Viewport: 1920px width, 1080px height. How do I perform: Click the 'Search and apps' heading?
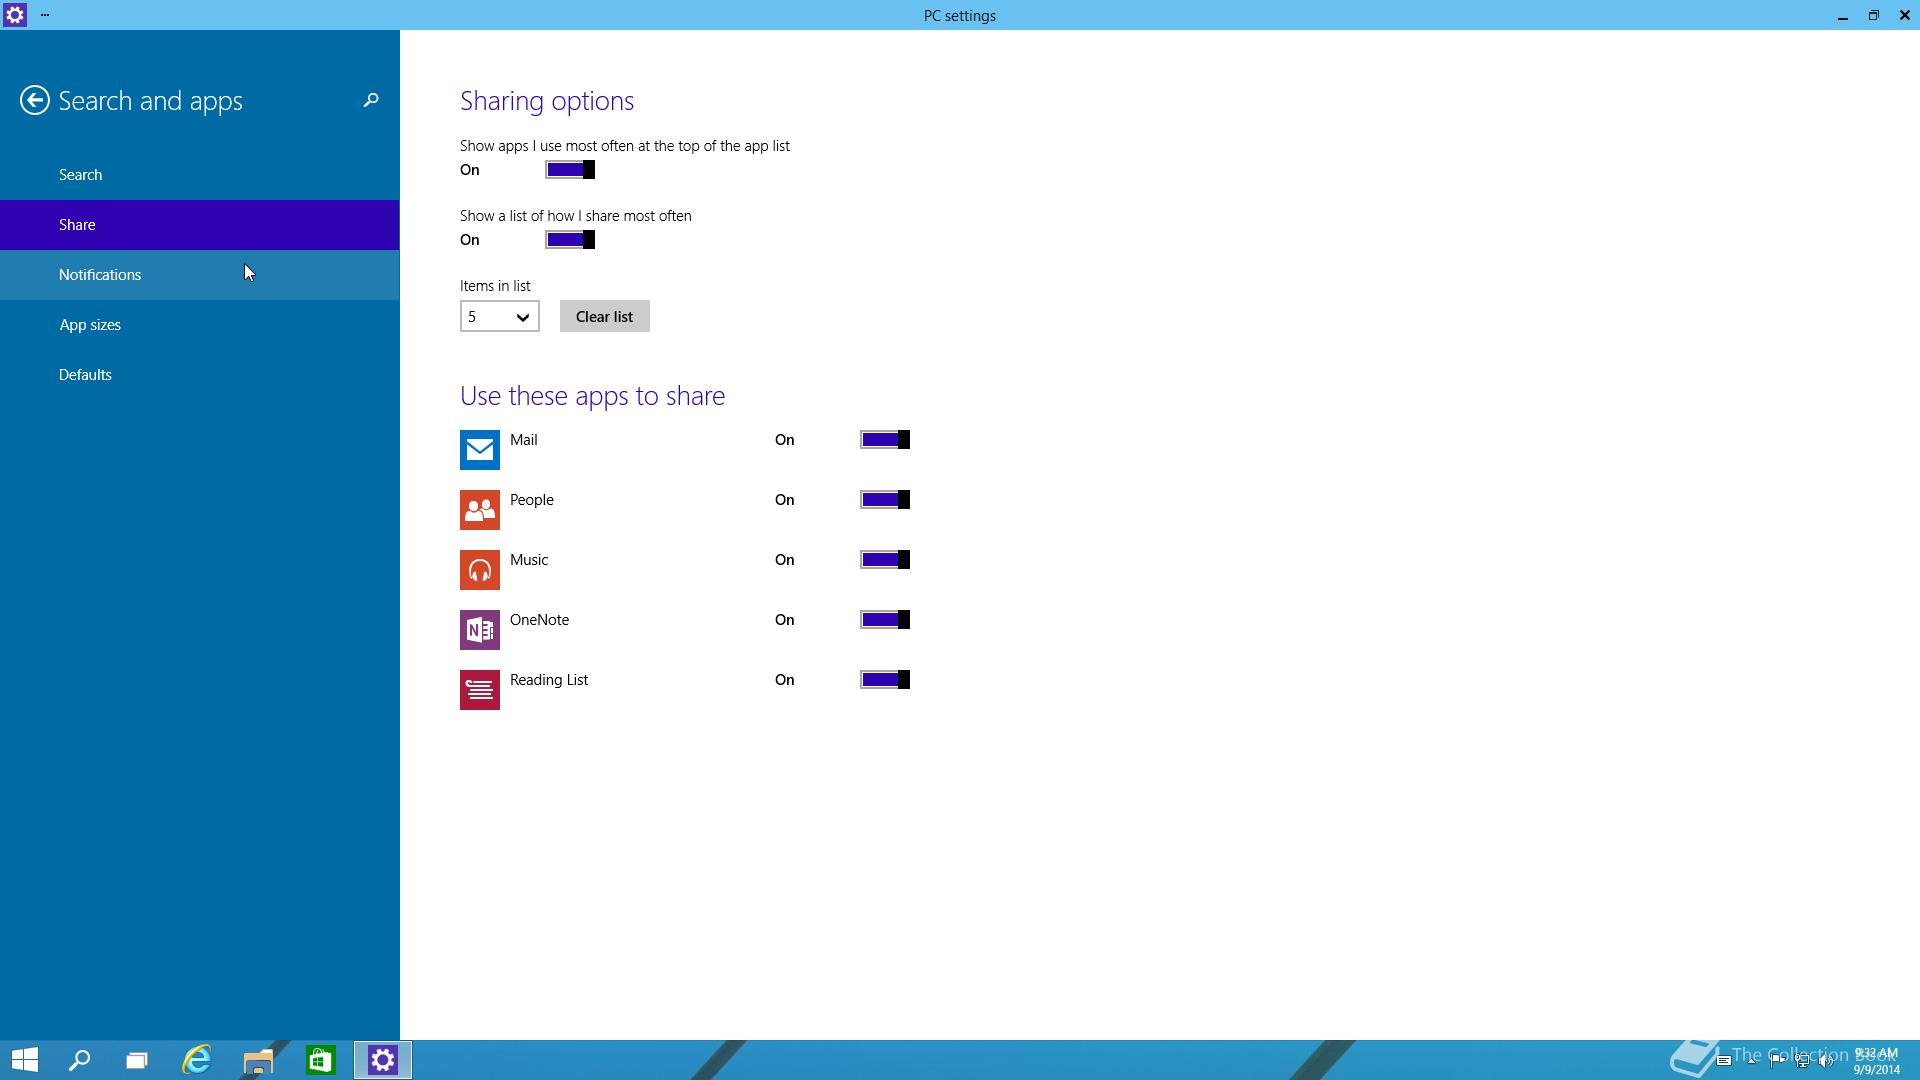[150, 101]
